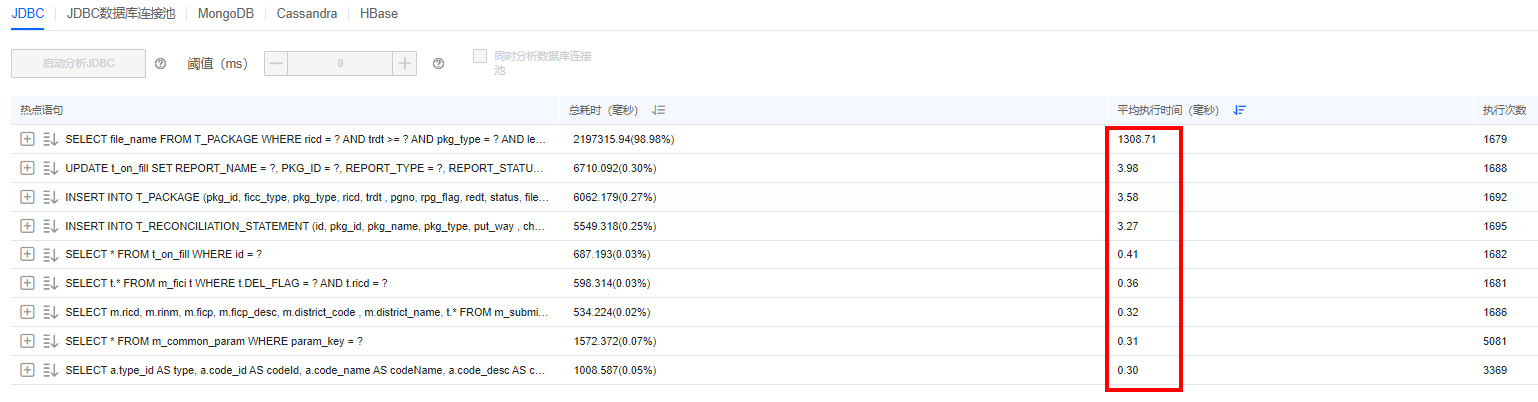Click help icon next to 启动分析JDBC button
This screenshot has width=1538, height=402.
pyautogui.click(x=160, y=64)
